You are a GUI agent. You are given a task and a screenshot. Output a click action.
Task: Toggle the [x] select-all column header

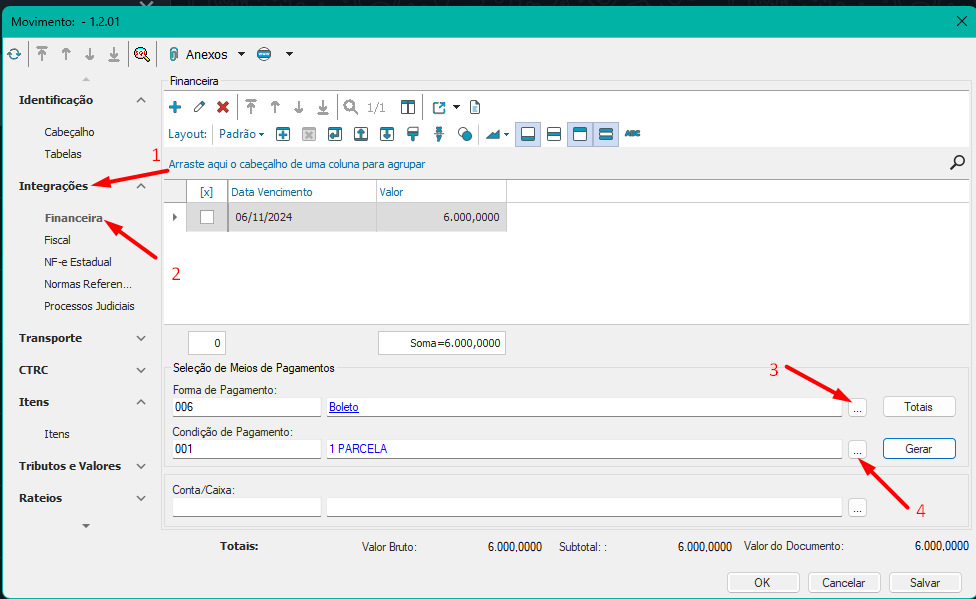click(x=207, y=192)
